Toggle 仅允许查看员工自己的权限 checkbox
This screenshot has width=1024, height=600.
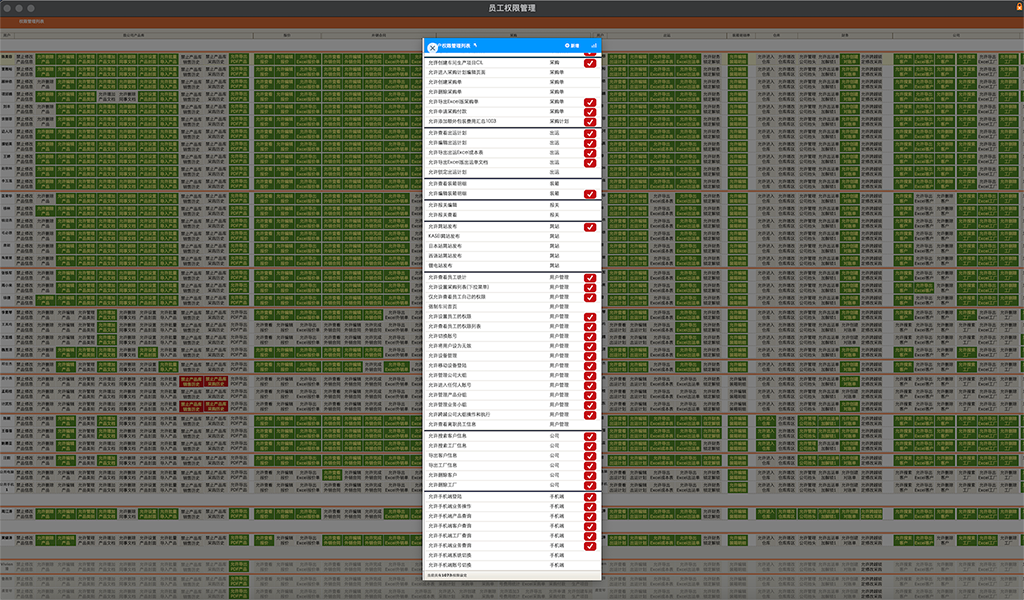[590, 297]
